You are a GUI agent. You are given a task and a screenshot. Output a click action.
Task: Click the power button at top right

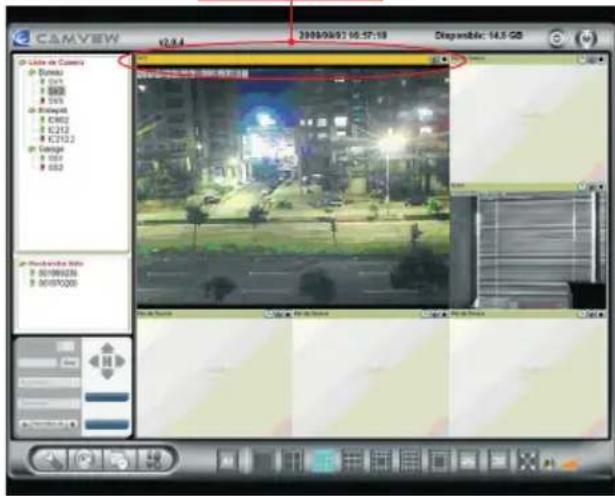click(x=586, y=38)
